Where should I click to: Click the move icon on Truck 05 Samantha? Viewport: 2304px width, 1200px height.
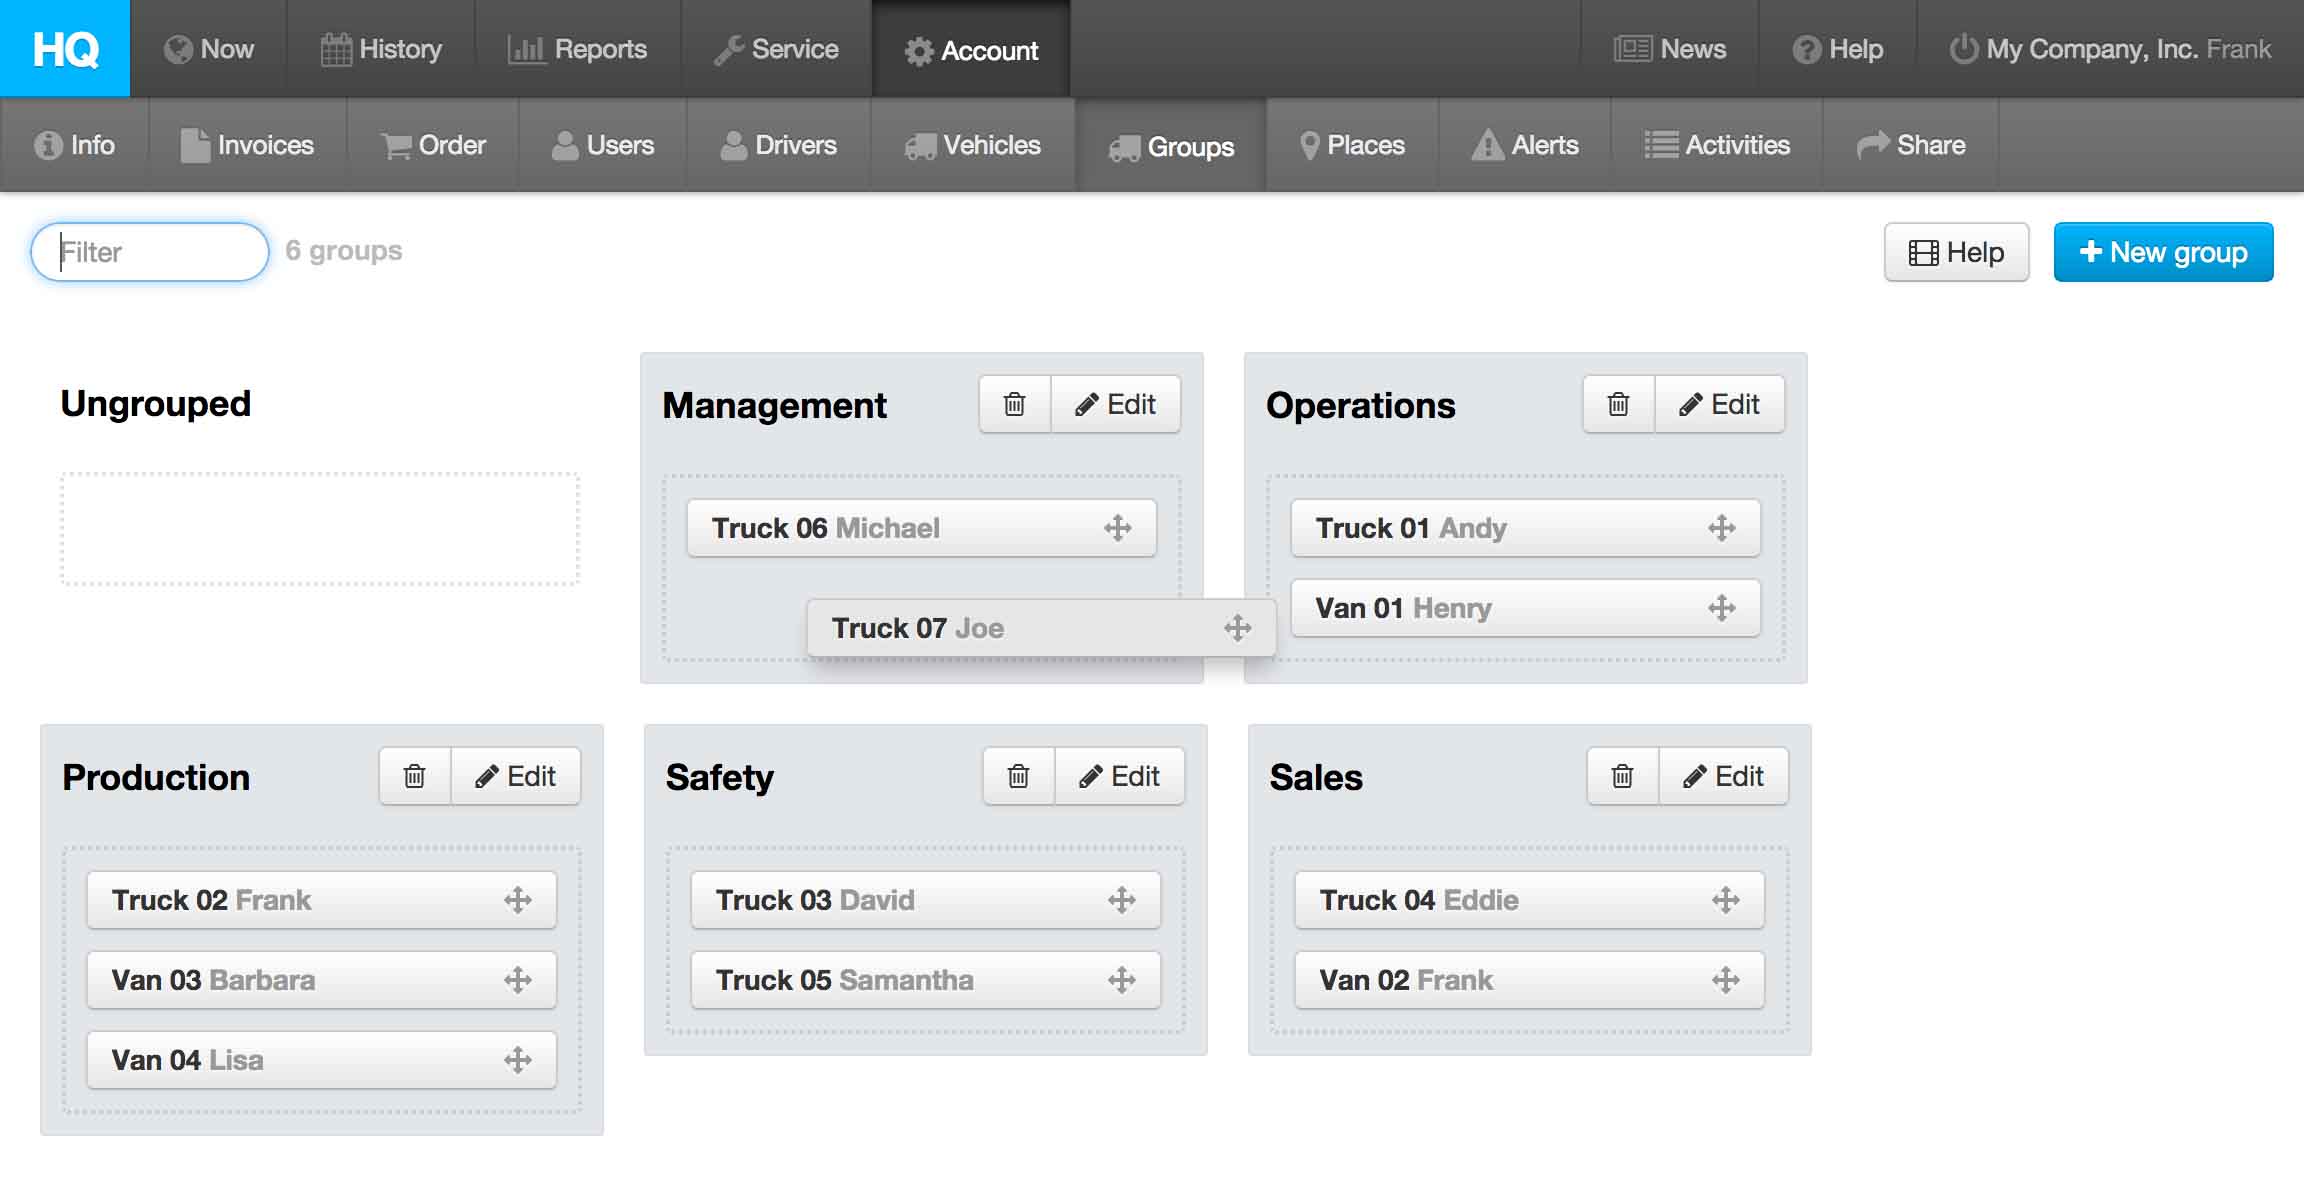(1121, 980)
